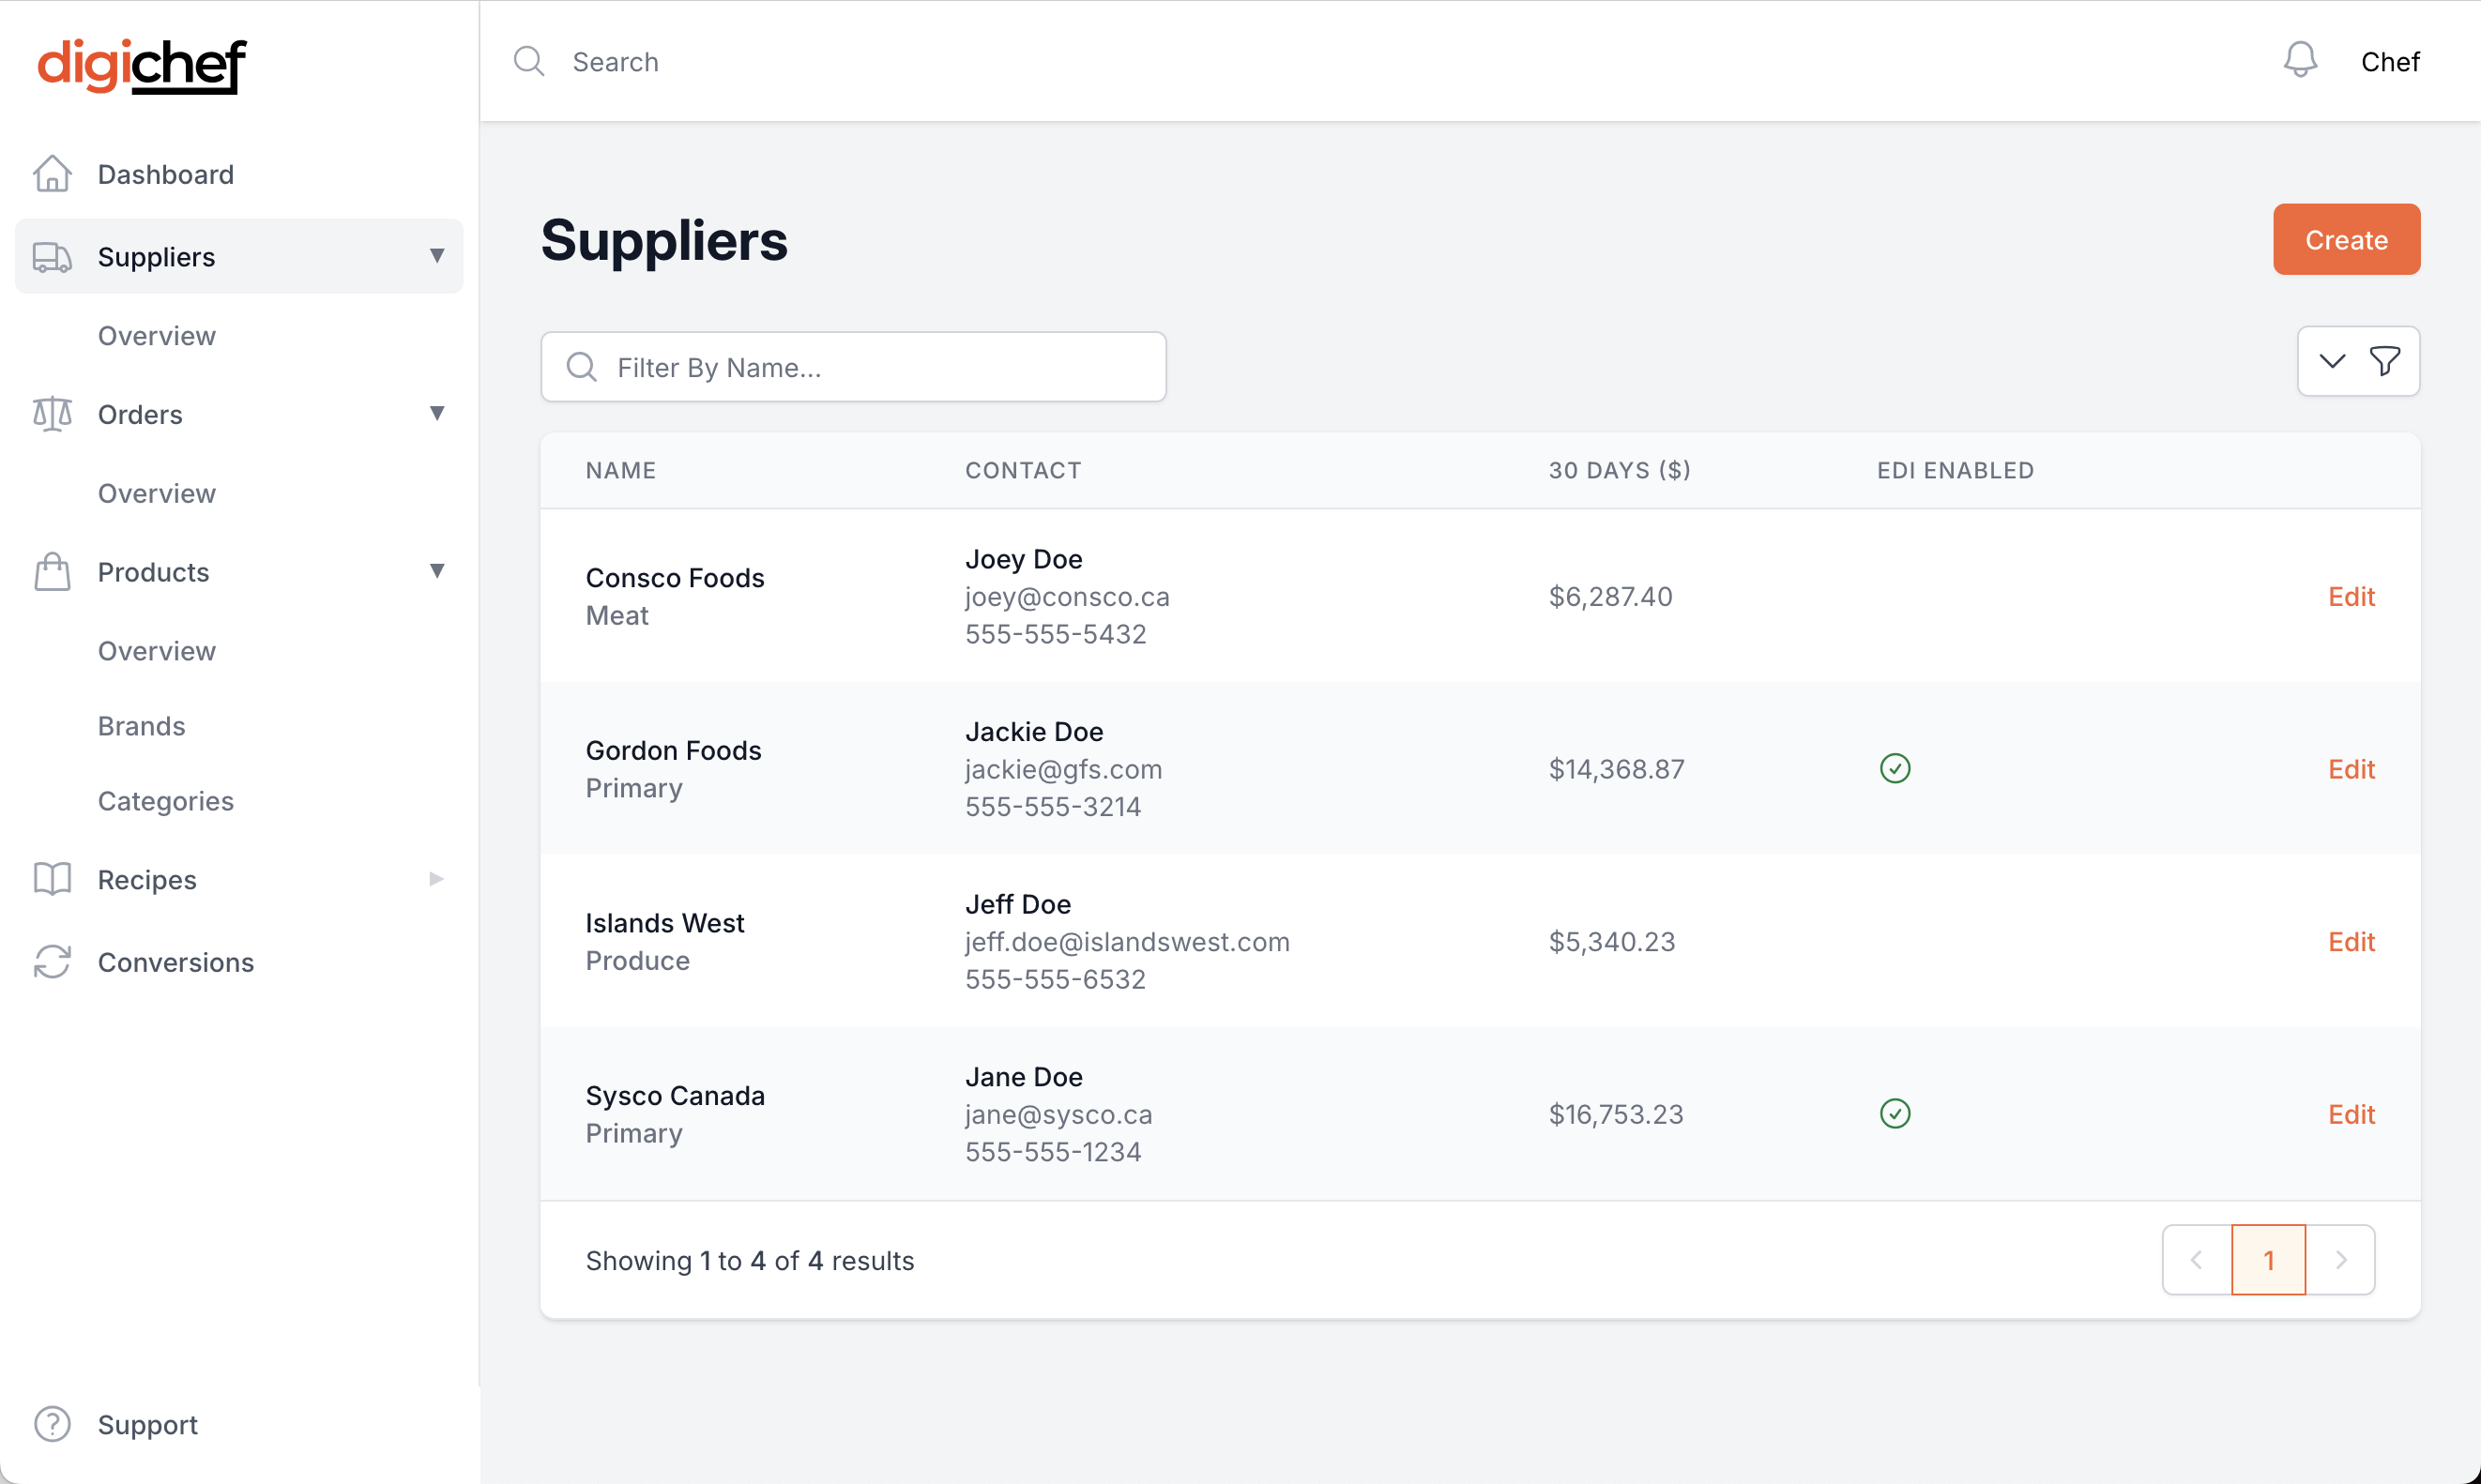Collapse the Suppliers sidebar section arrow

[437, 256]
